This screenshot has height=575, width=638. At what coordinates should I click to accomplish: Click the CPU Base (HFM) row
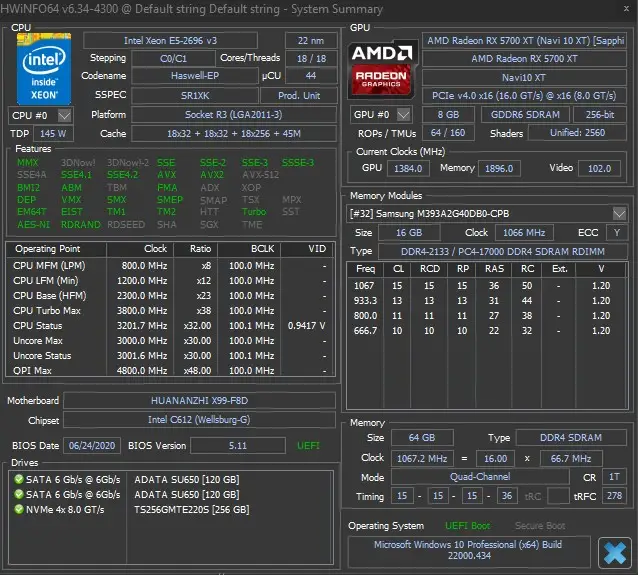(170, 295)
